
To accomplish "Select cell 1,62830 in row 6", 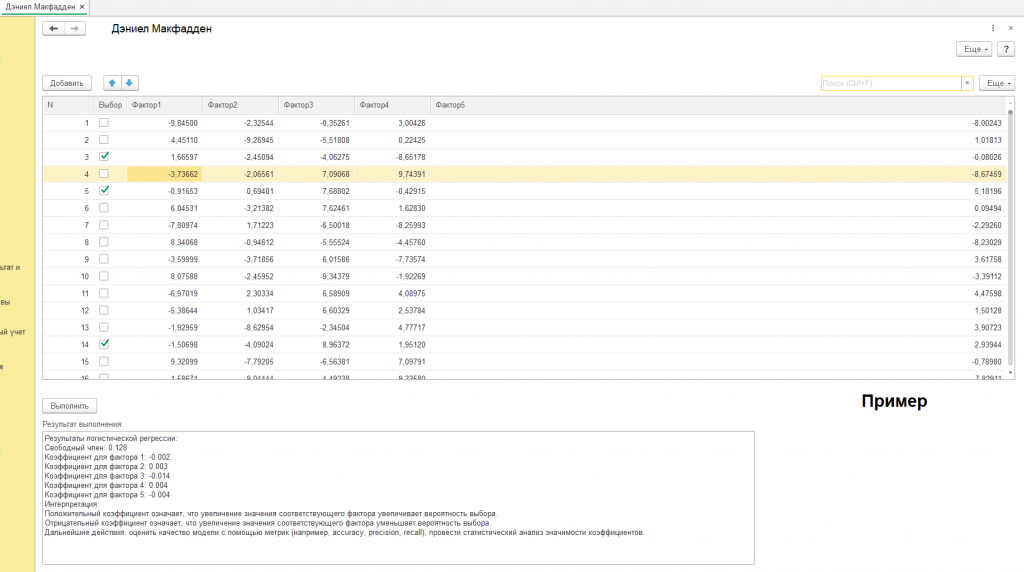I will point(392,208).
